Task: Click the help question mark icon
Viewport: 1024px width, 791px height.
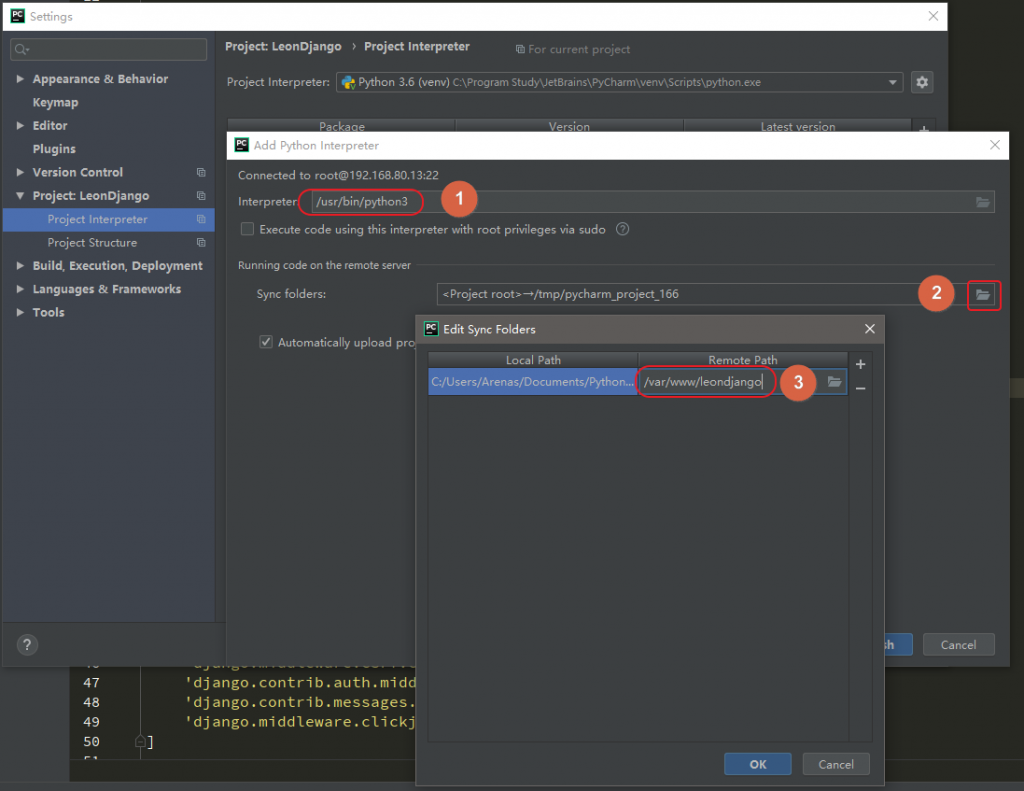Action: point(28,645)
